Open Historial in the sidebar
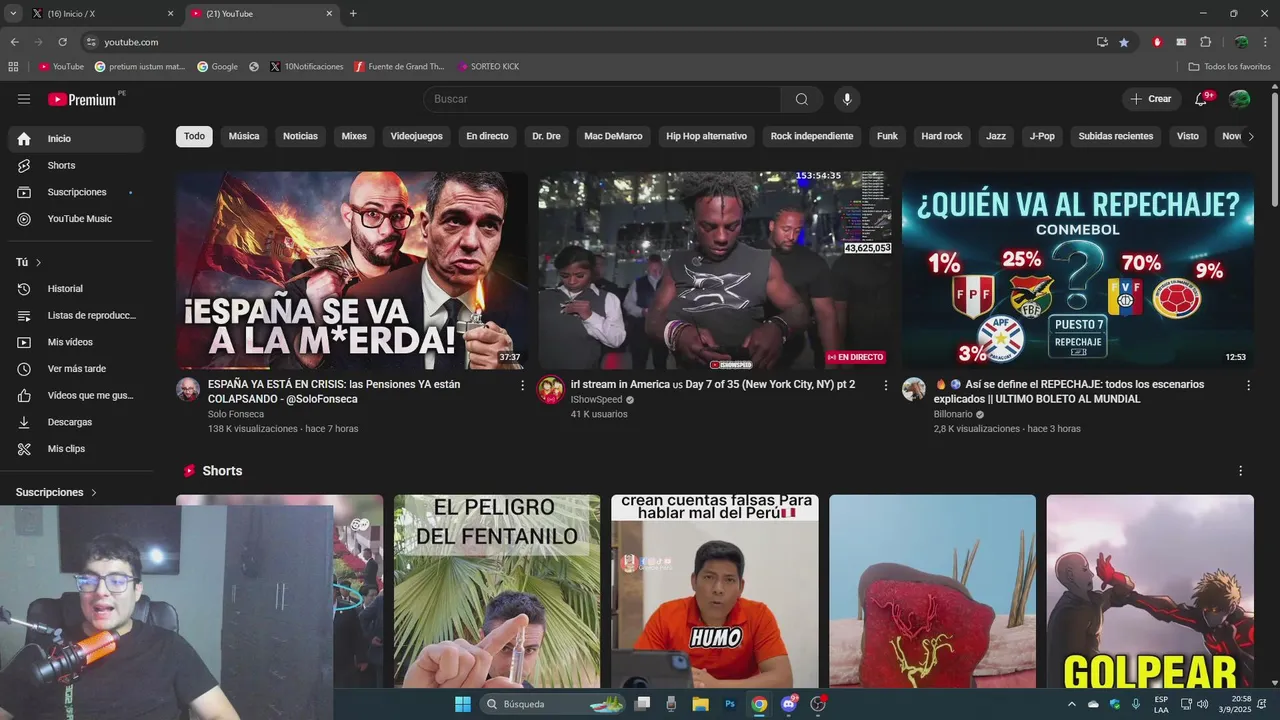The image size is (1280, 720). (x=75, y=289)
